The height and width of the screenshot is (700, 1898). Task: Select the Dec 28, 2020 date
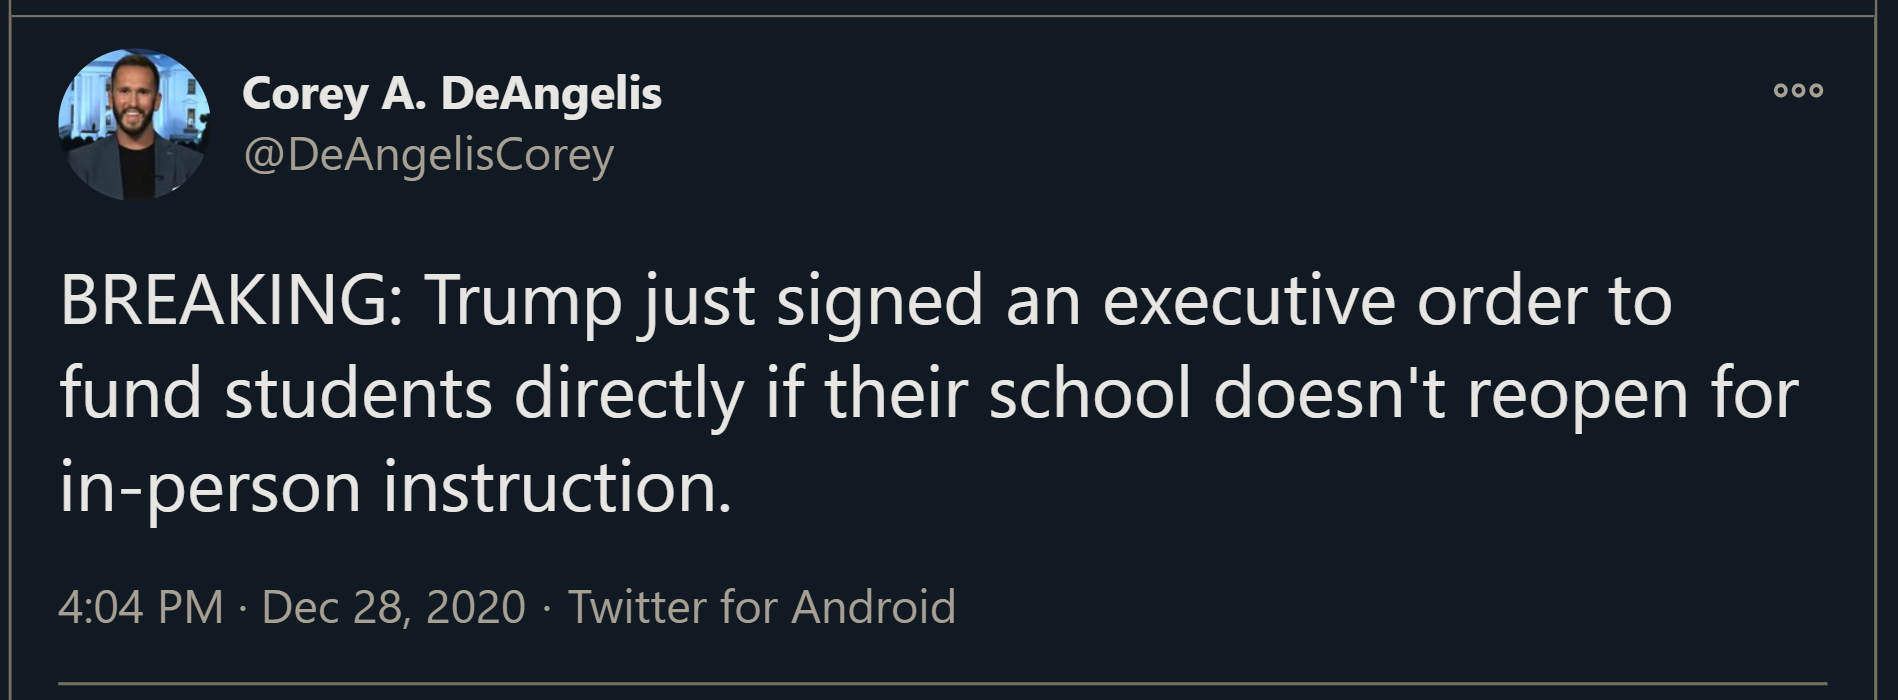click(393, 607)
